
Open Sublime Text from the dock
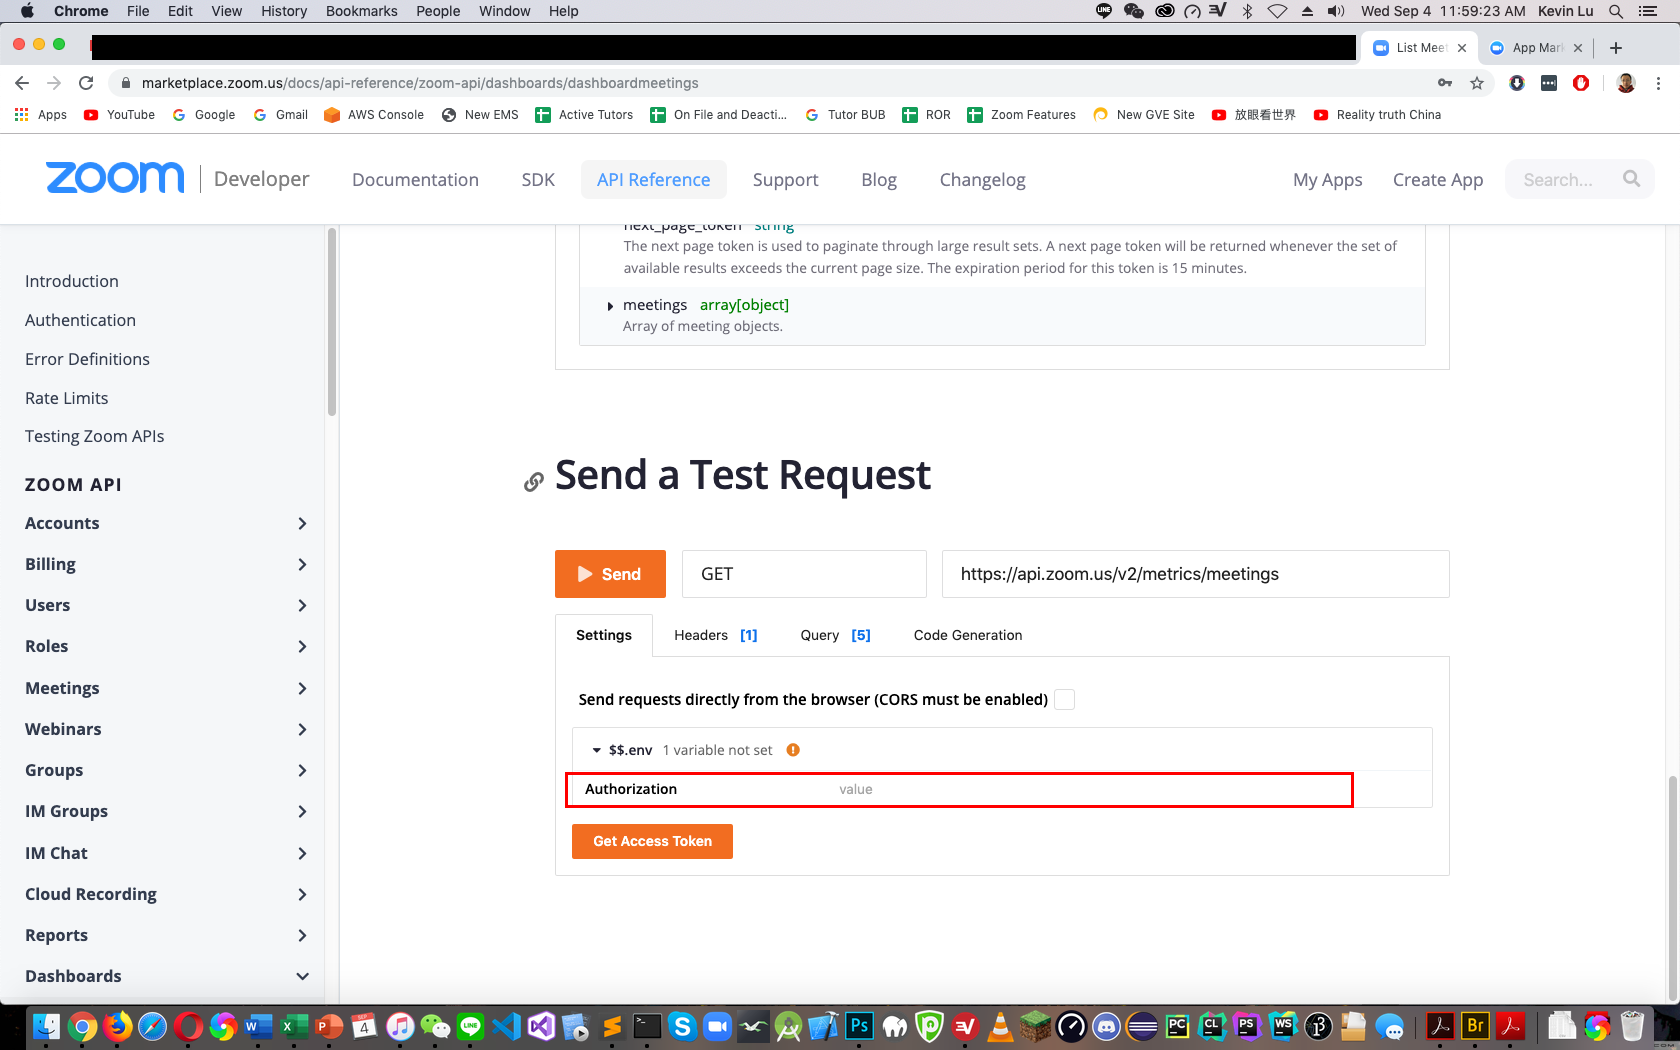click(x=612, y=1026)
